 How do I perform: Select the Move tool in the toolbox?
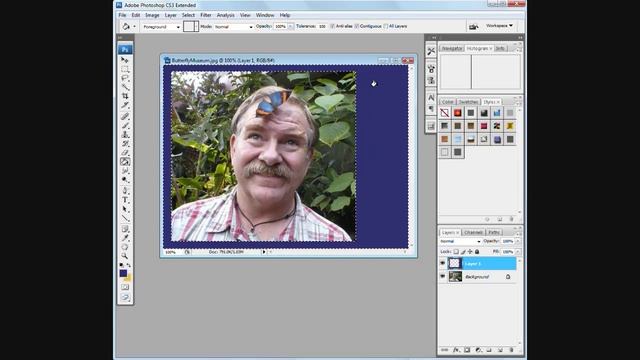(125, 60)
